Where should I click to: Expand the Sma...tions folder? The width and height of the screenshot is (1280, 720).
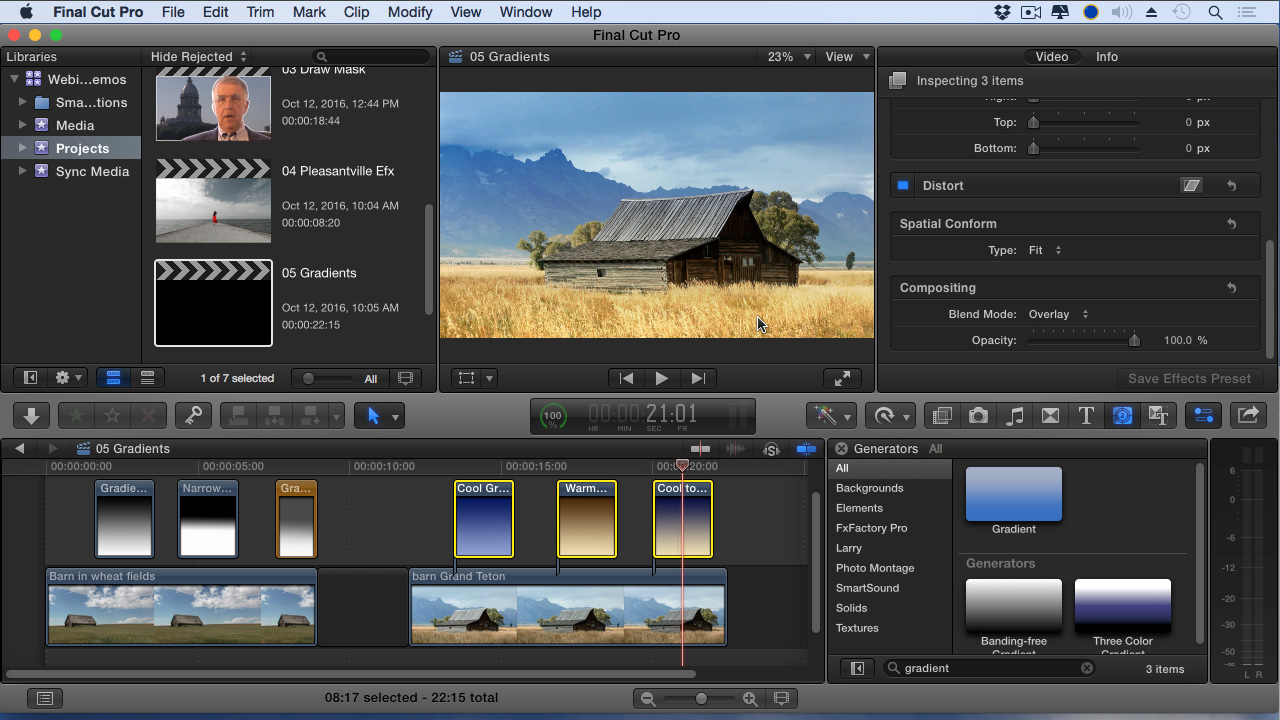click(x=22, y=103)
